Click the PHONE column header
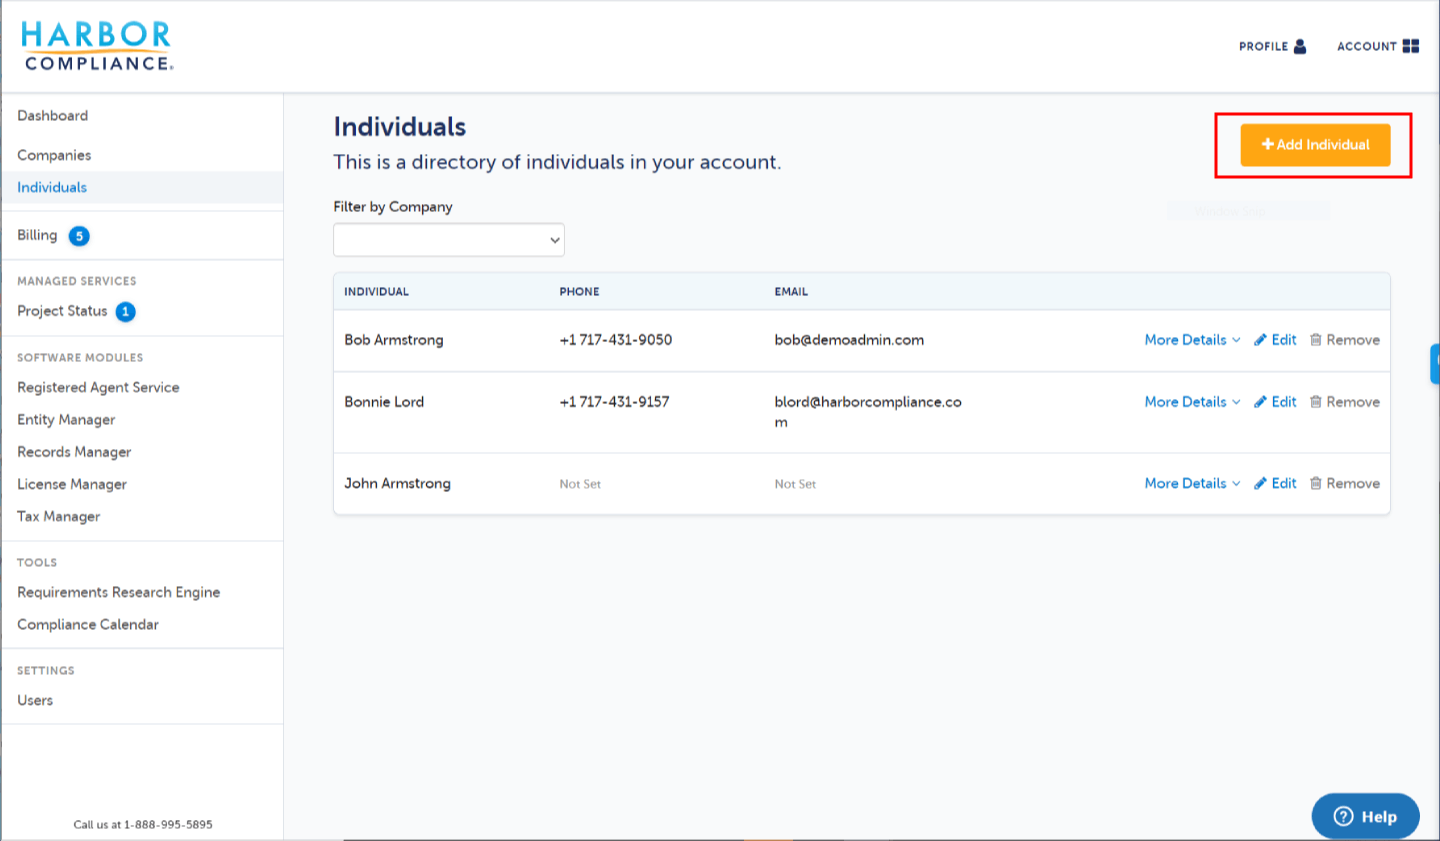Screen dimensions: 1440x841 click(x=579, y=292)
